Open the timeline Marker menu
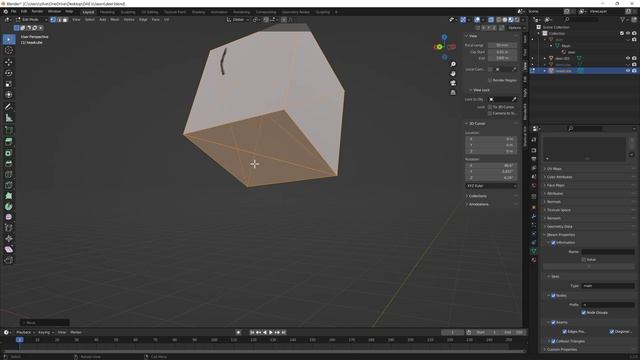 click(76, 332)
